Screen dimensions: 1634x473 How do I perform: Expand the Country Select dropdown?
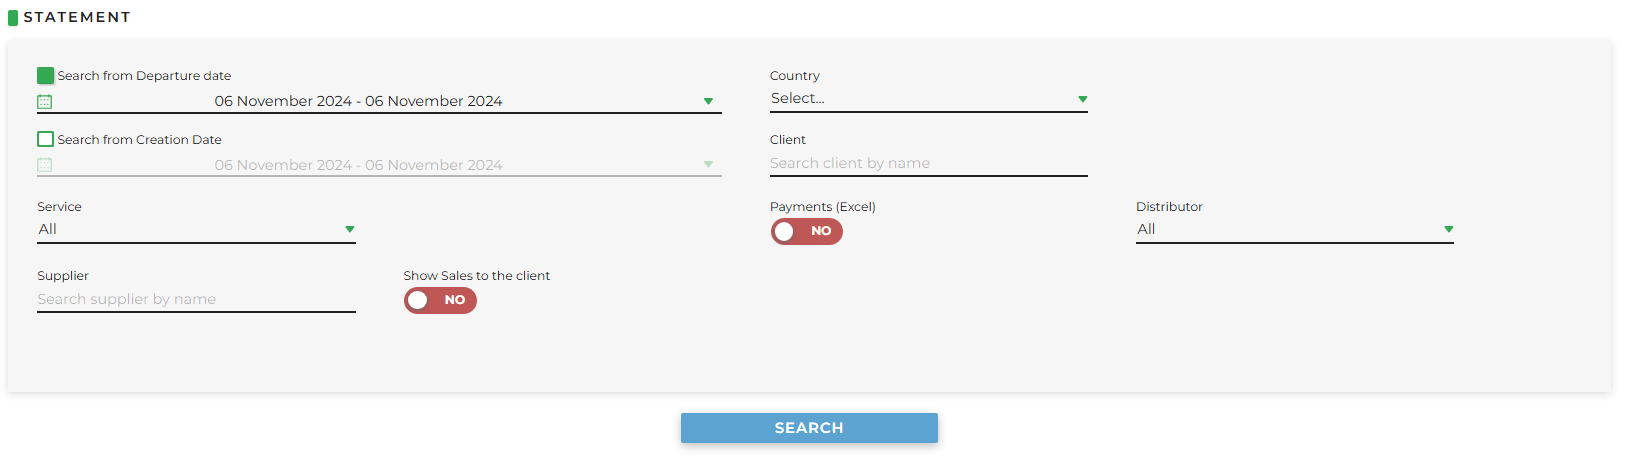[929, 99]
